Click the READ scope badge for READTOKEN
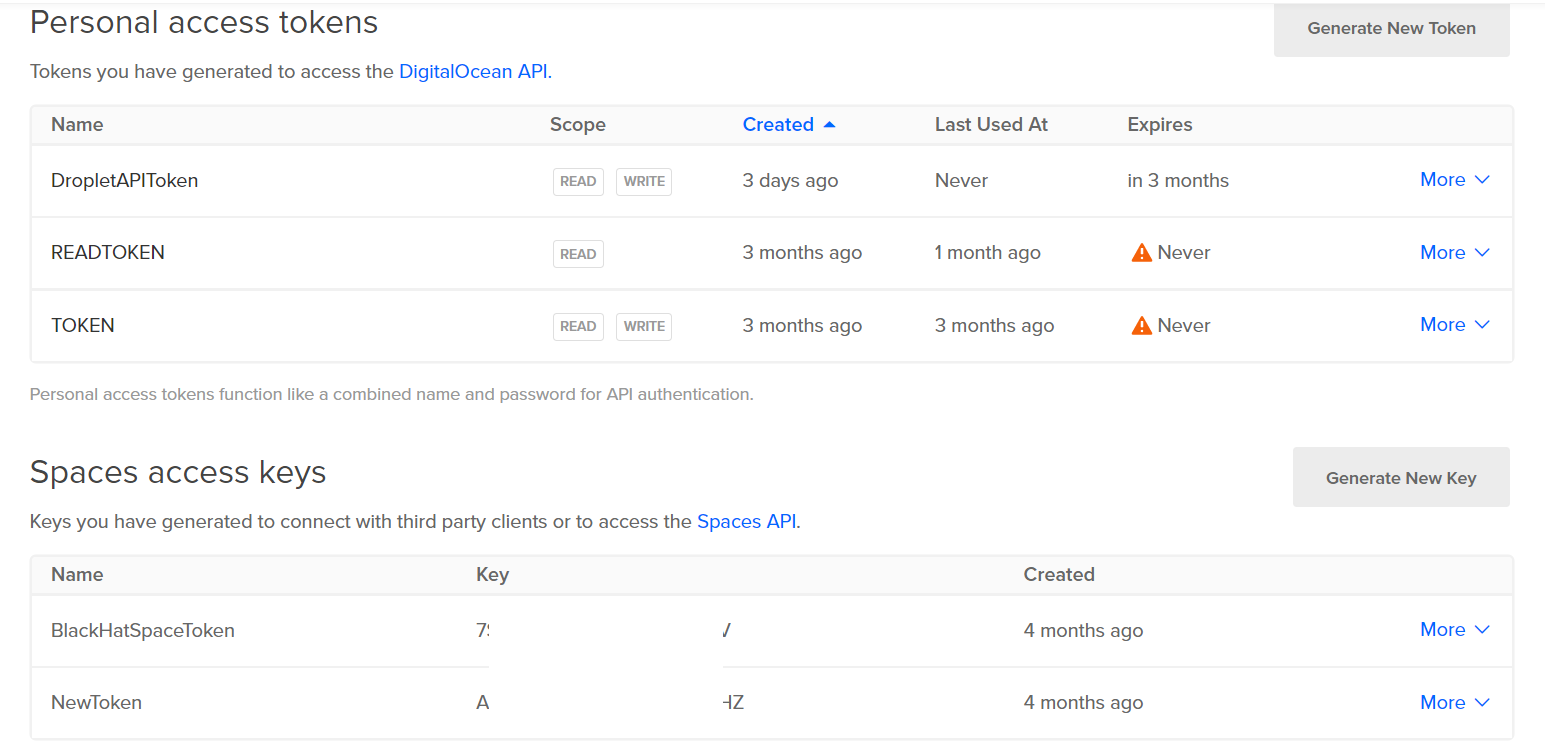1545x755 pixels. [578, 254]
